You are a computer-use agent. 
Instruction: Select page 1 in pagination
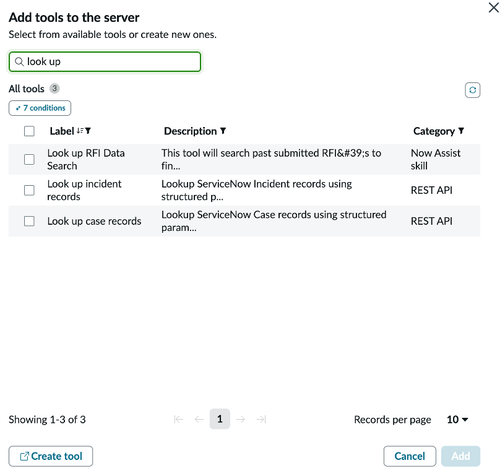220,419
